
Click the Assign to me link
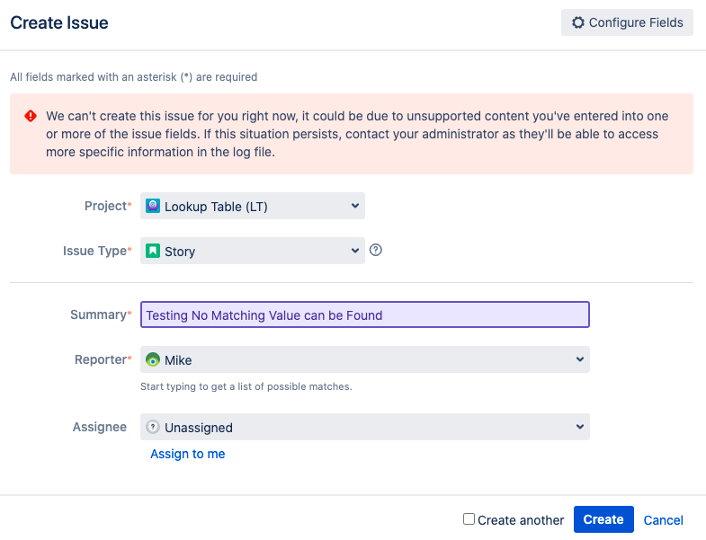188,454
